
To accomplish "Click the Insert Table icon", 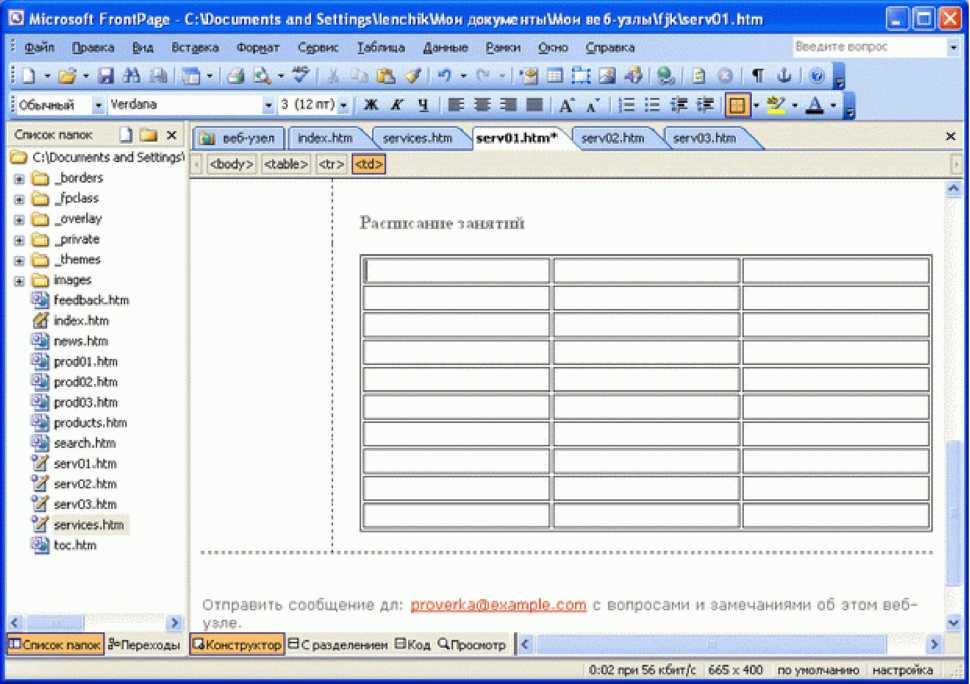I will pyautogui.click(x=554, y=76).
